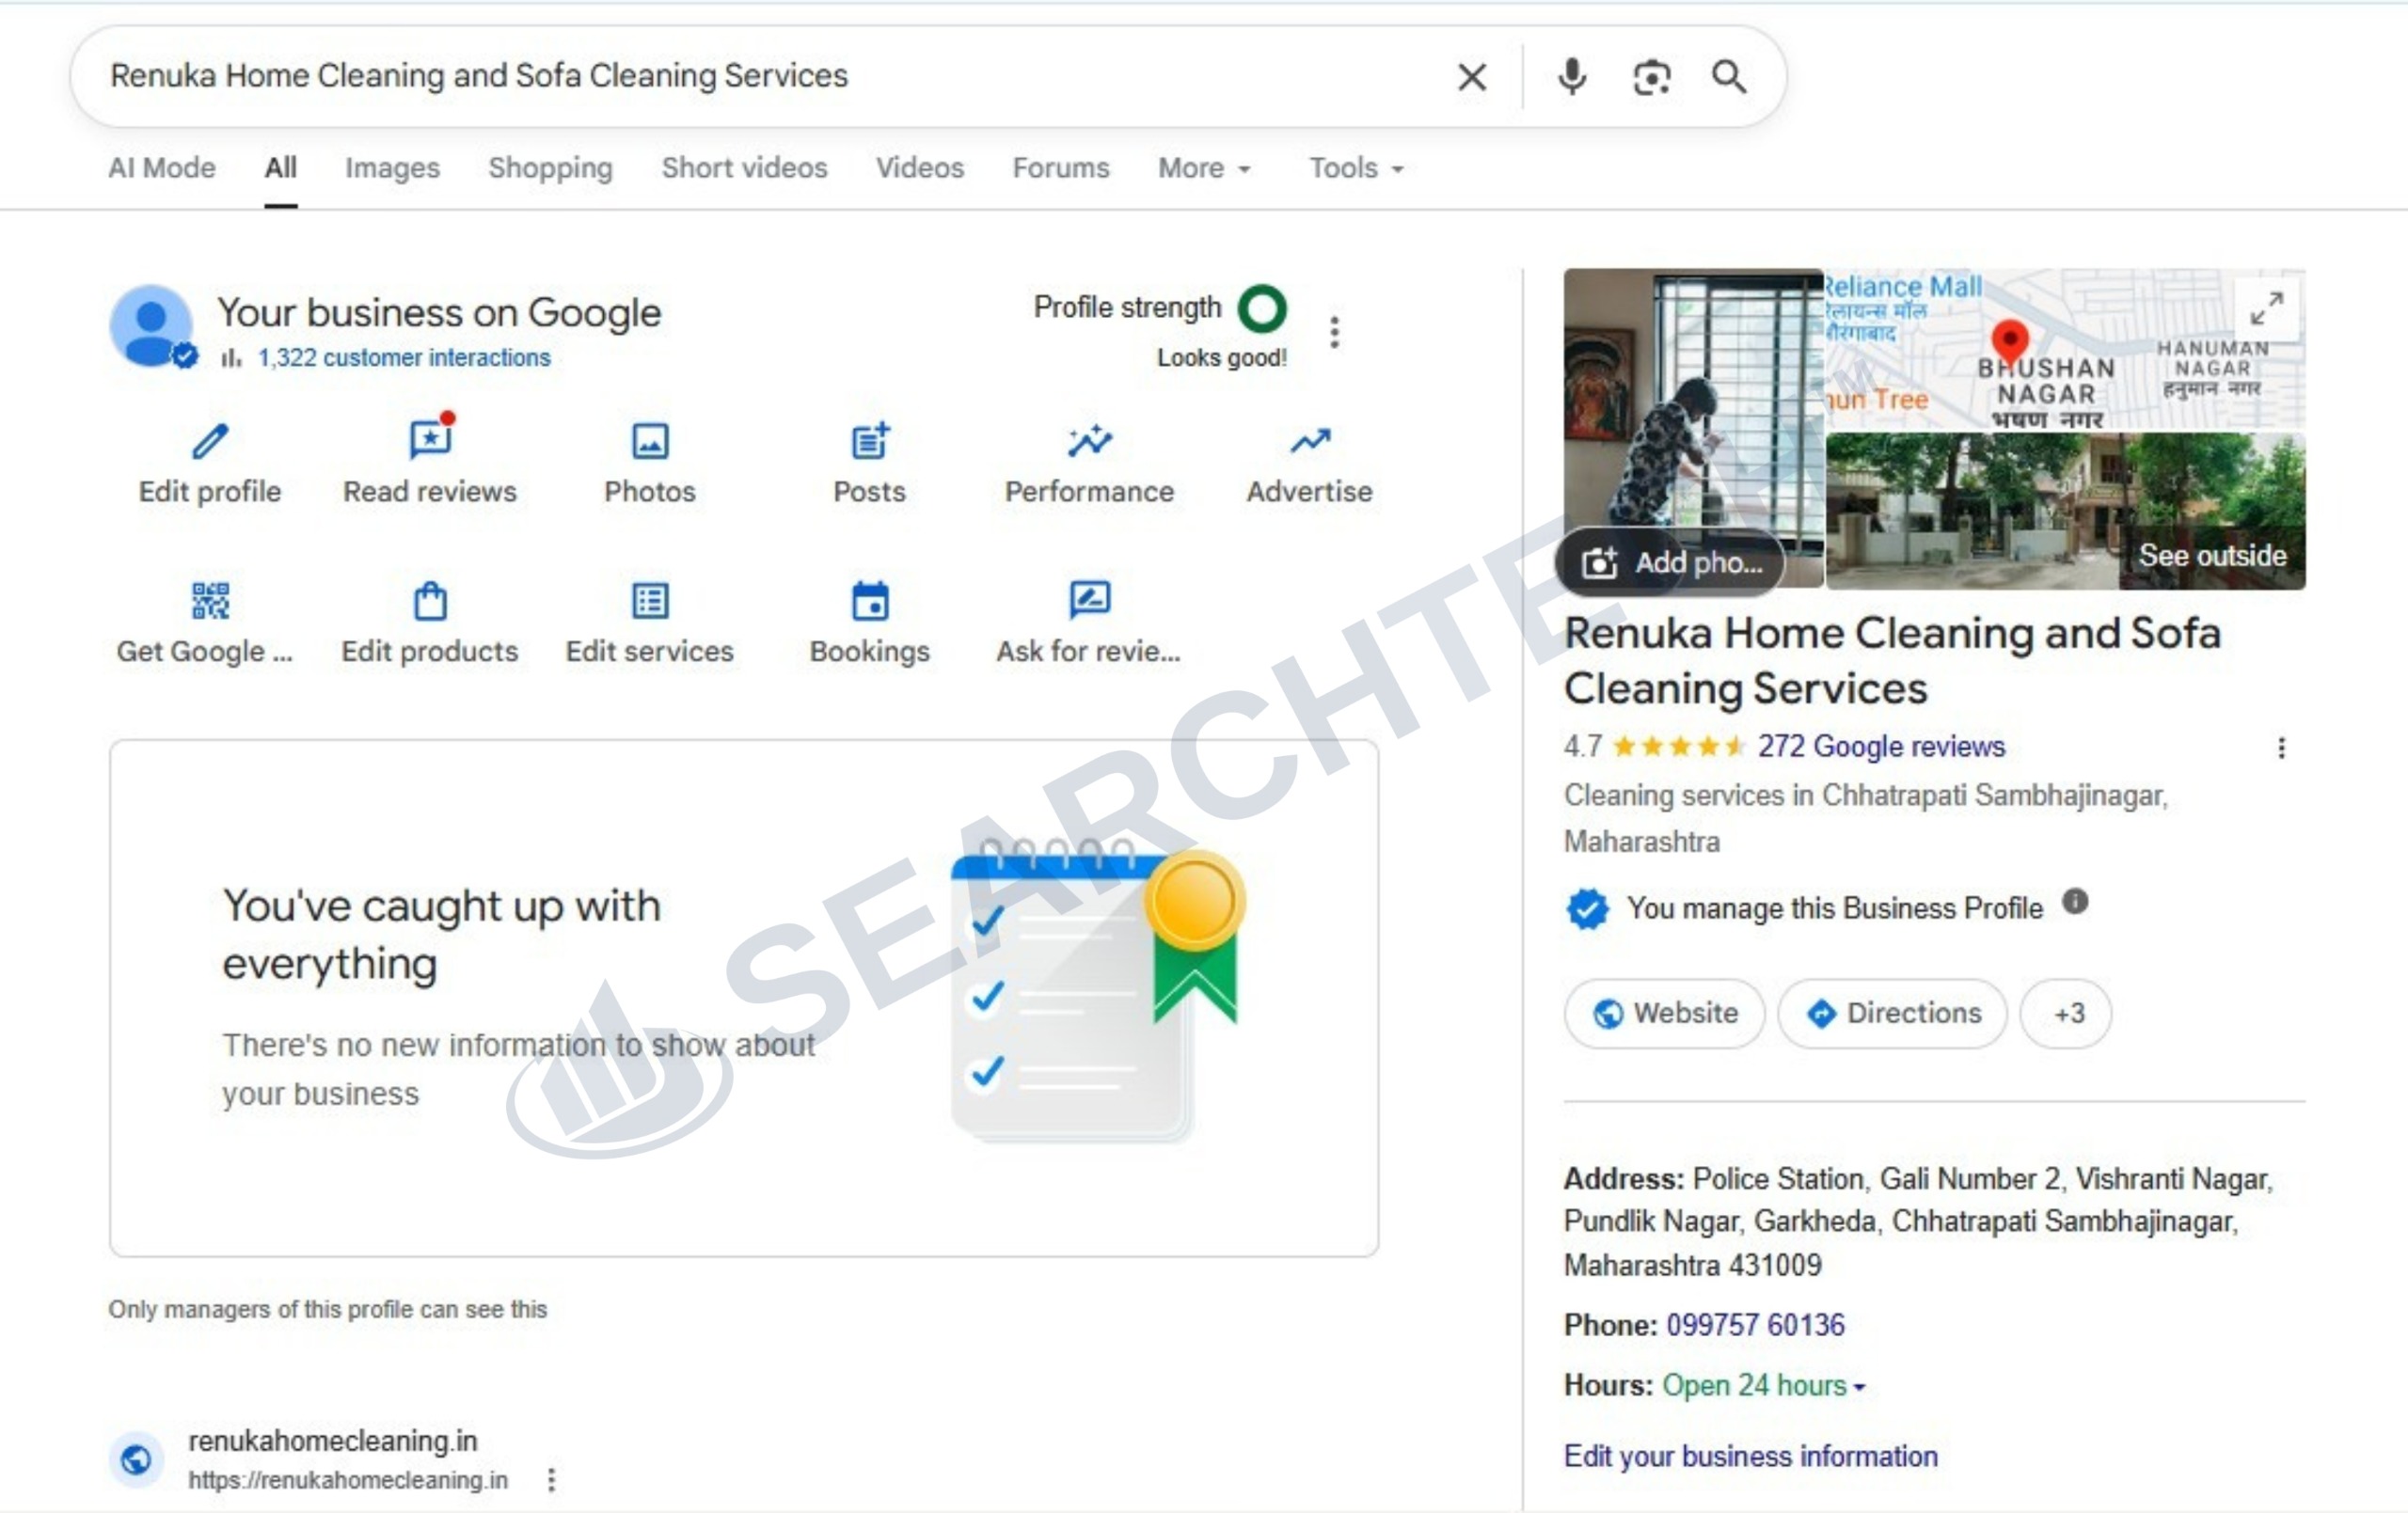The image size is (2408, 1513).
Task: Switch to Forums tab
Action: 1061,168
